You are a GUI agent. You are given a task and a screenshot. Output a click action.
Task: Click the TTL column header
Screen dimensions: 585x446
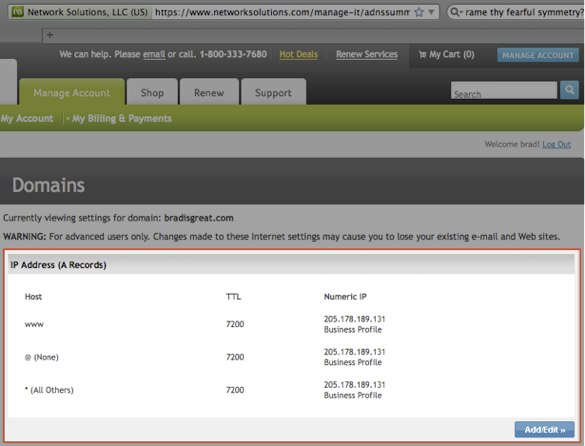(233, 297)
